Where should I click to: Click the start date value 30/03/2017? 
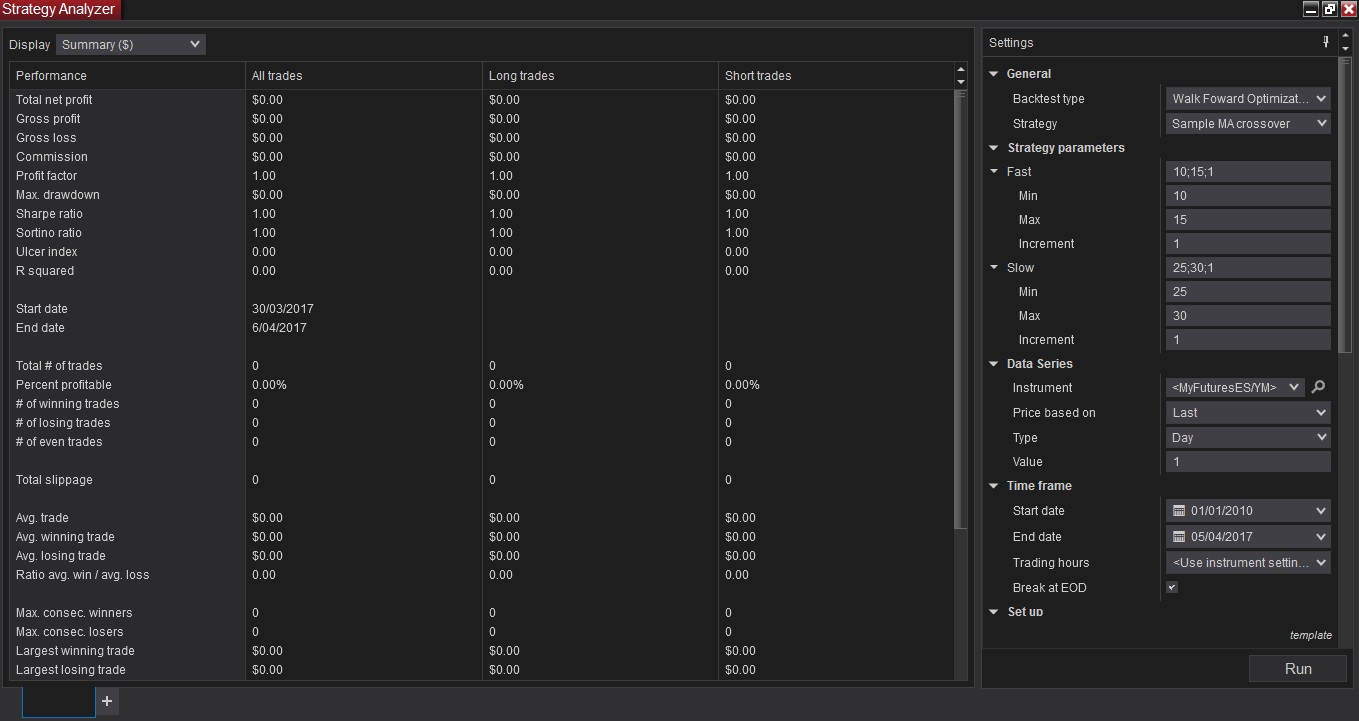click(283, 309)
